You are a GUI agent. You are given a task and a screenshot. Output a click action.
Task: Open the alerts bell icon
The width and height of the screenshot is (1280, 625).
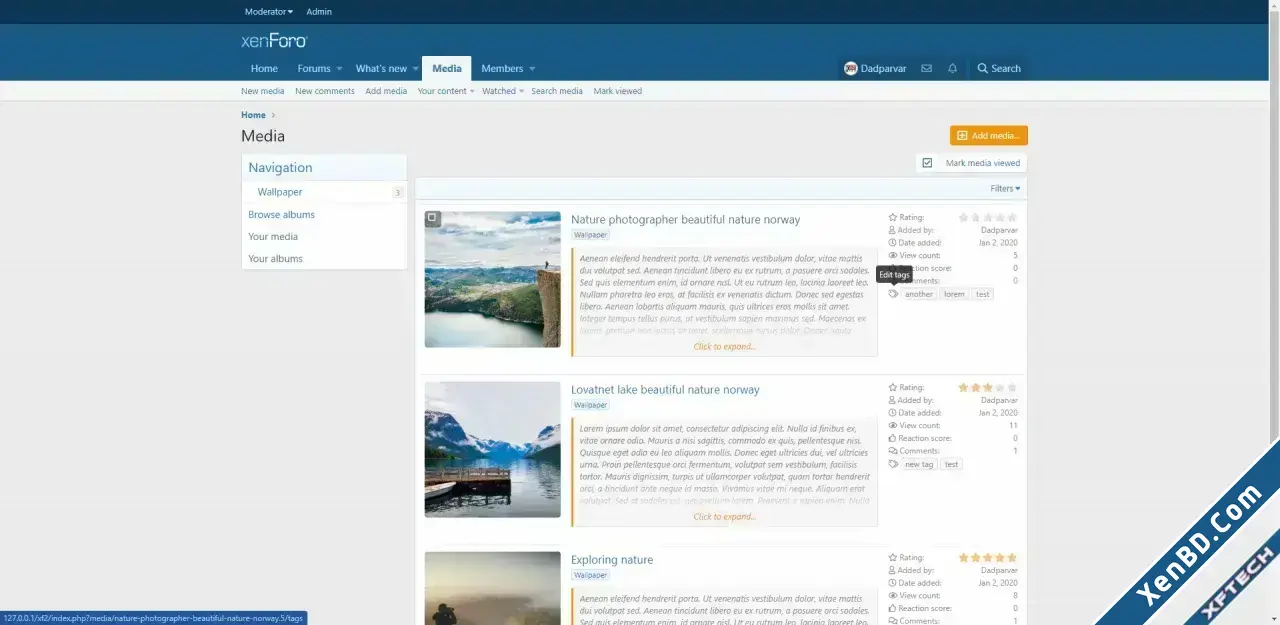952,68
